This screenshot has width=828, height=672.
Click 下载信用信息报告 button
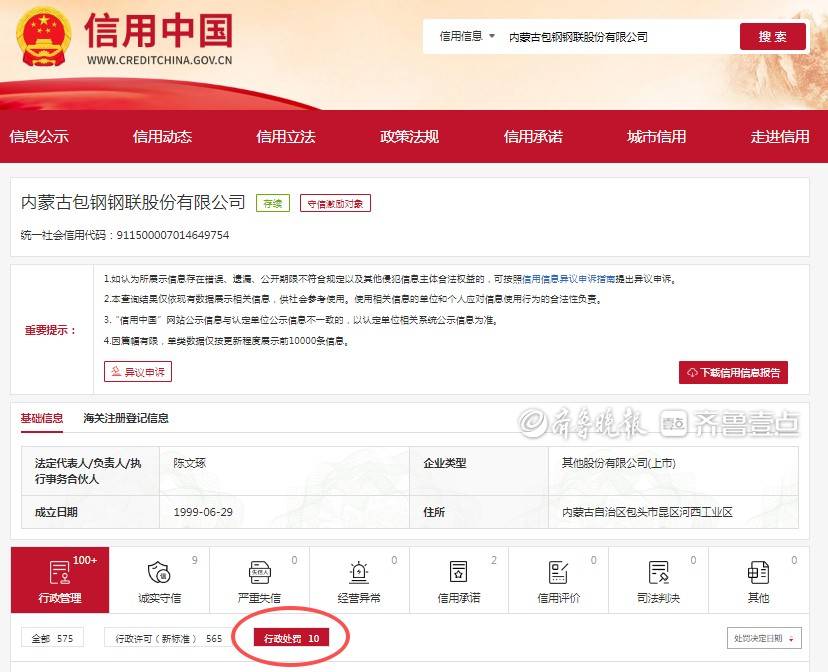tap(733, 373)
